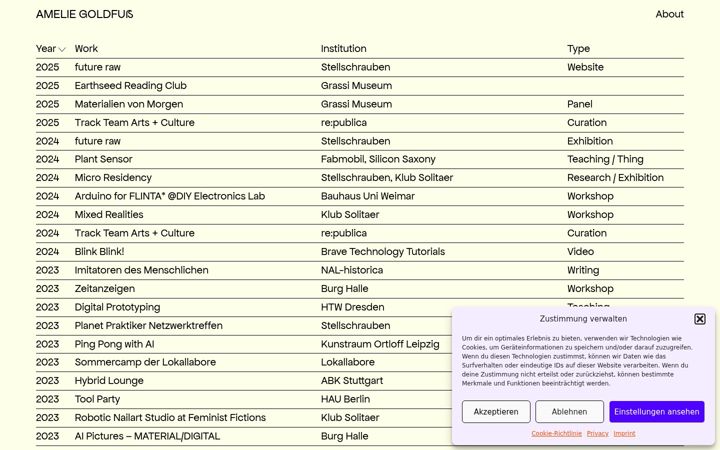The image size is (720, 450).
Task: Click NAL-historica institution cell
Action: (x=352, y=270)
